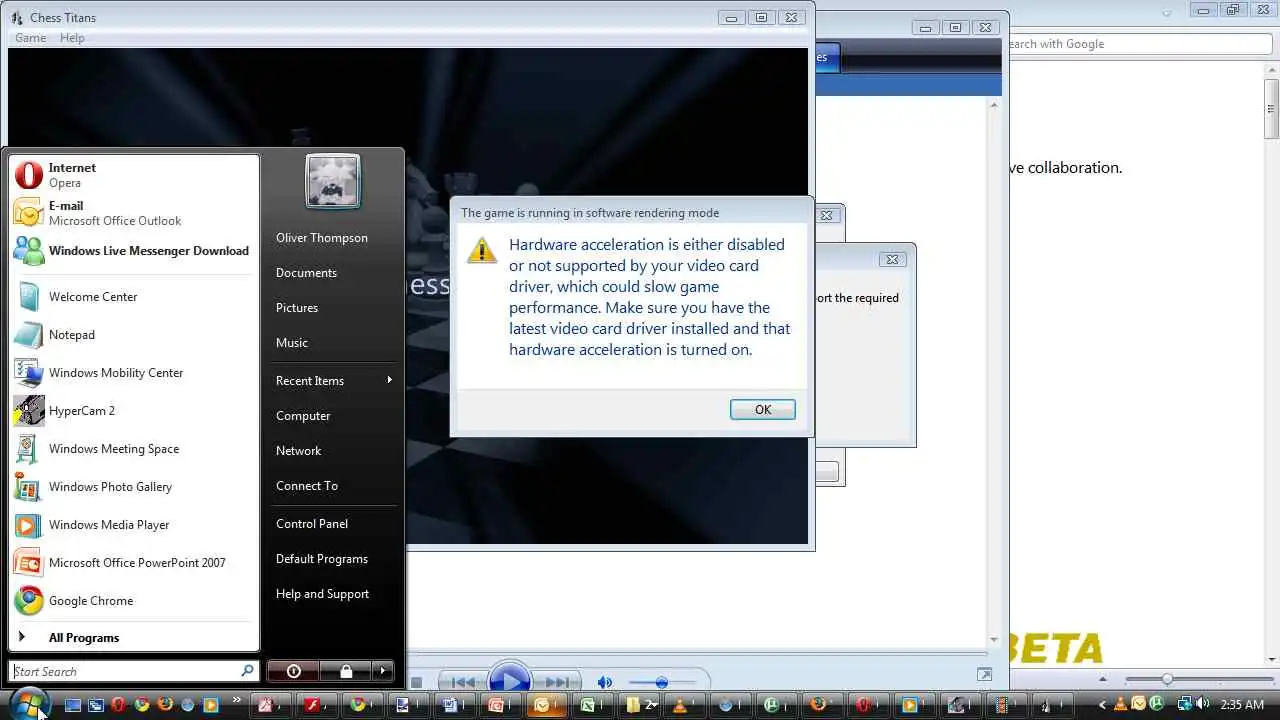
Task: Mute the media player sound
Action: 604,682
